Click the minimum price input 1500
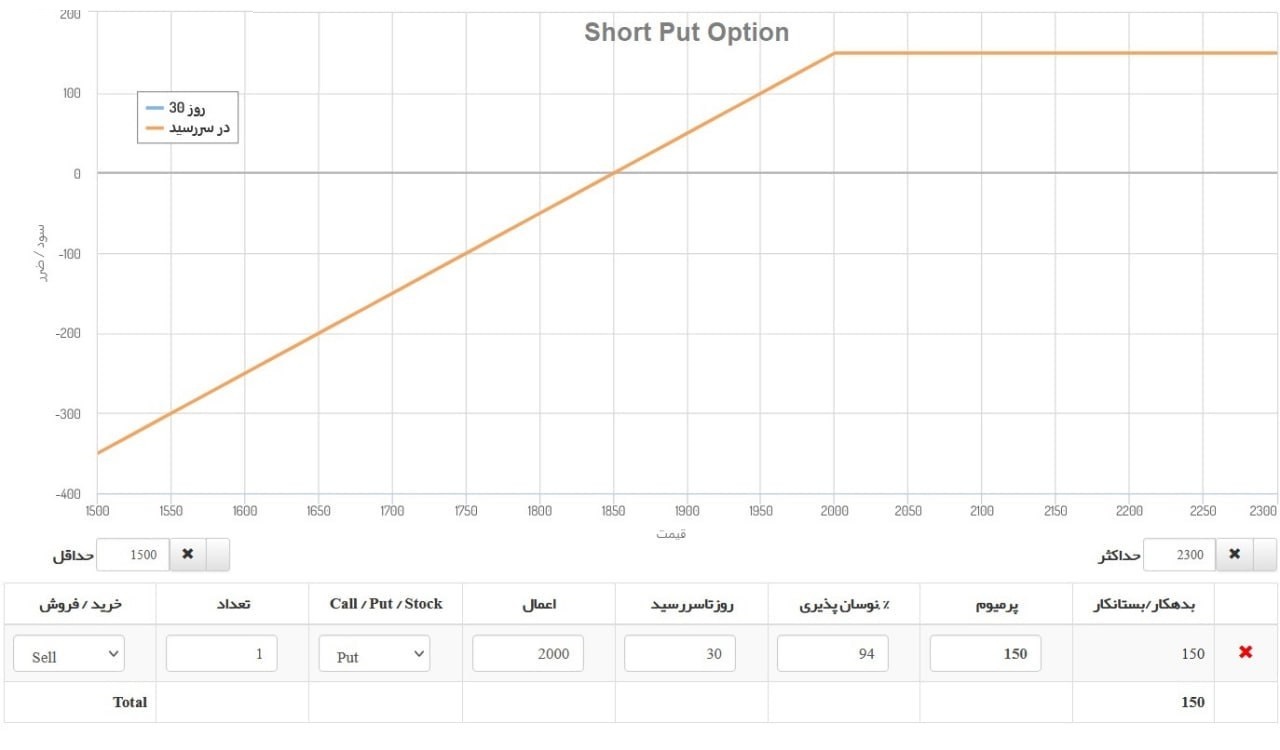The height and width of the screenshot is (750, 1280). (133, 554)
